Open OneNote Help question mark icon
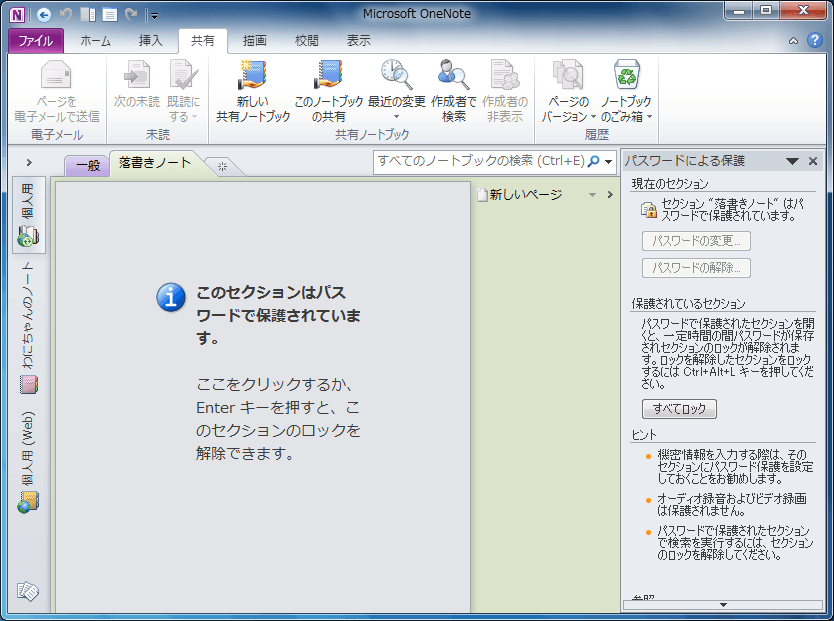Image resolution: width=834 pixels, height=621 pixels. (815, 40)
